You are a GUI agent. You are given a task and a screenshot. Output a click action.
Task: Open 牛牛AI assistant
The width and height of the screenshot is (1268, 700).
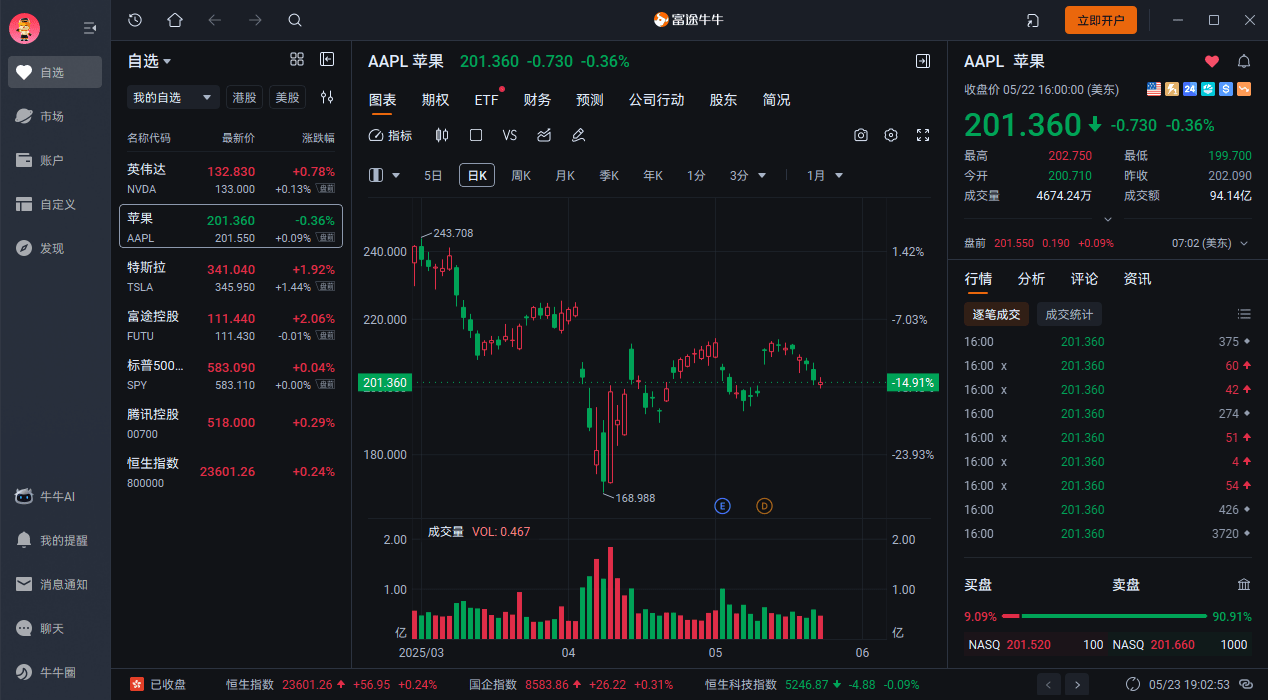pos(55,496)
